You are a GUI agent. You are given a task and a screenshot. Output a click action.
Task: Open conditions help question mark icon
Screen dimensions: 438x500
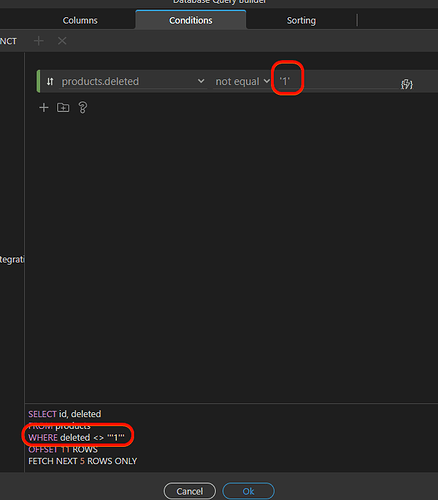(82, 107)
